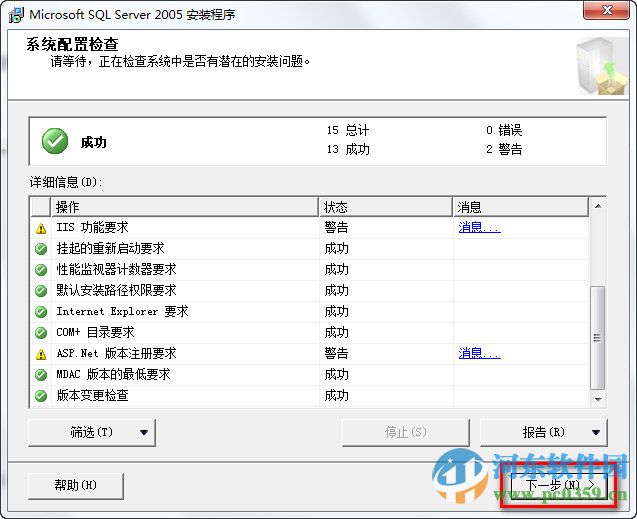Click the 帮助(H) button
The image size is (637, 519).
coord(76,485)
